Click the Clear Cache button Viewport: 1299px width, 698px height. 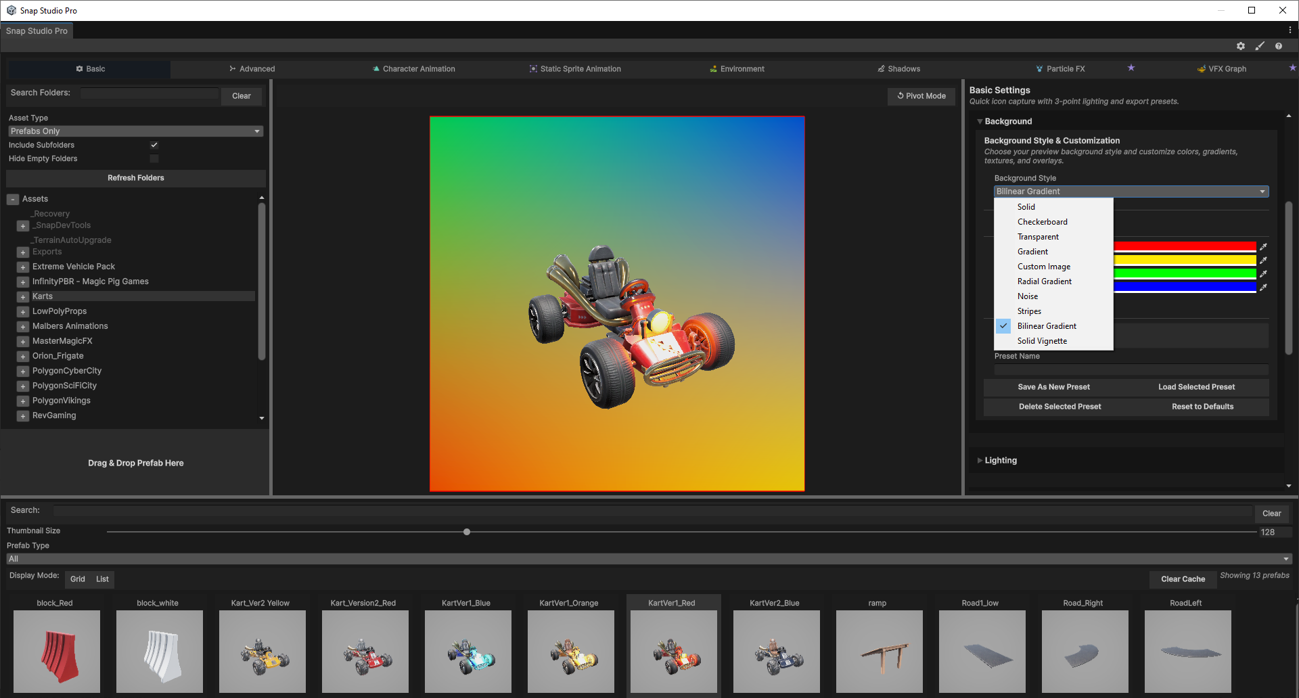1182,579
